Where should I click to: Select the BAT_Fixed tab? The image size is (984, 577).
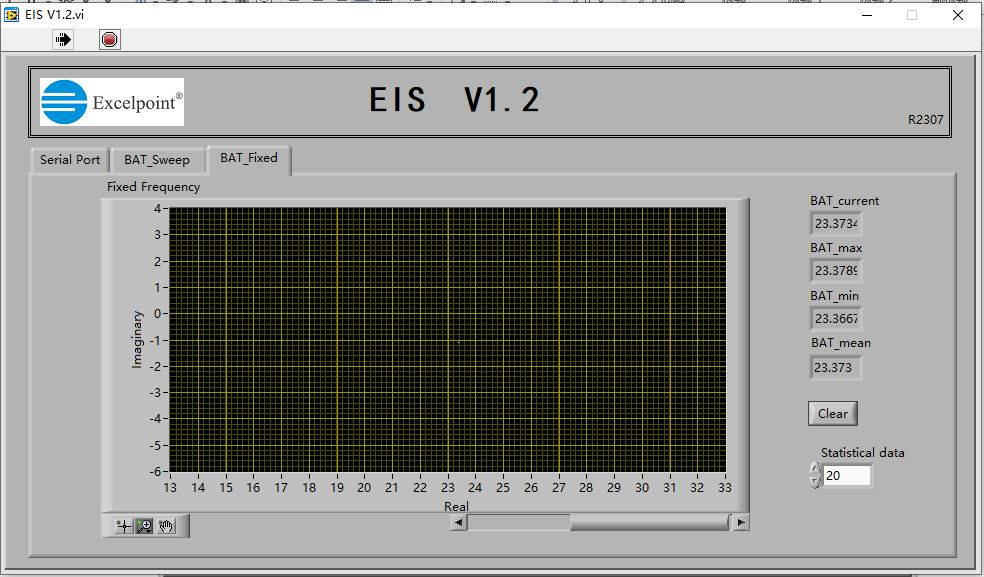(249, 158)
